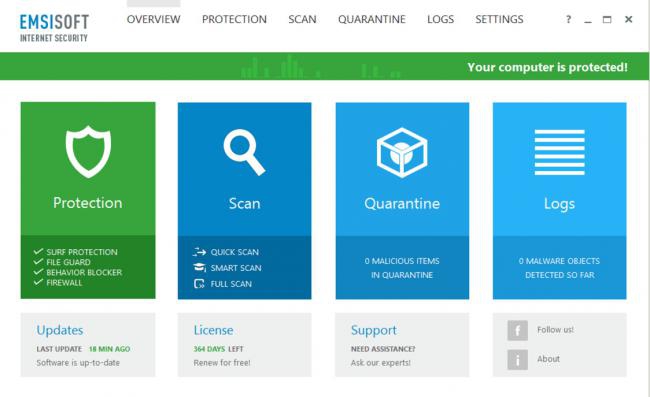
Task: Click the Scan magnifying glass icon
Action: point(244,152)
